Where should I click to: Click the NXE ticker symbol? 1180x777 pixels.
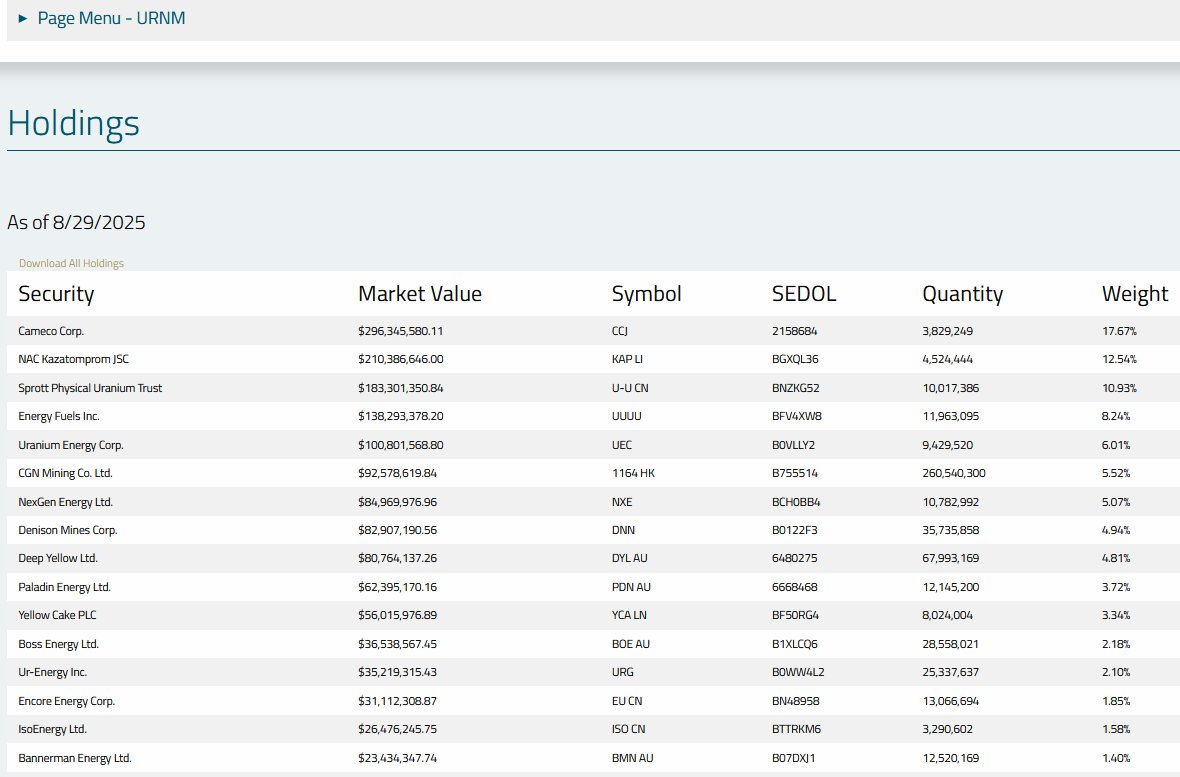622,502
